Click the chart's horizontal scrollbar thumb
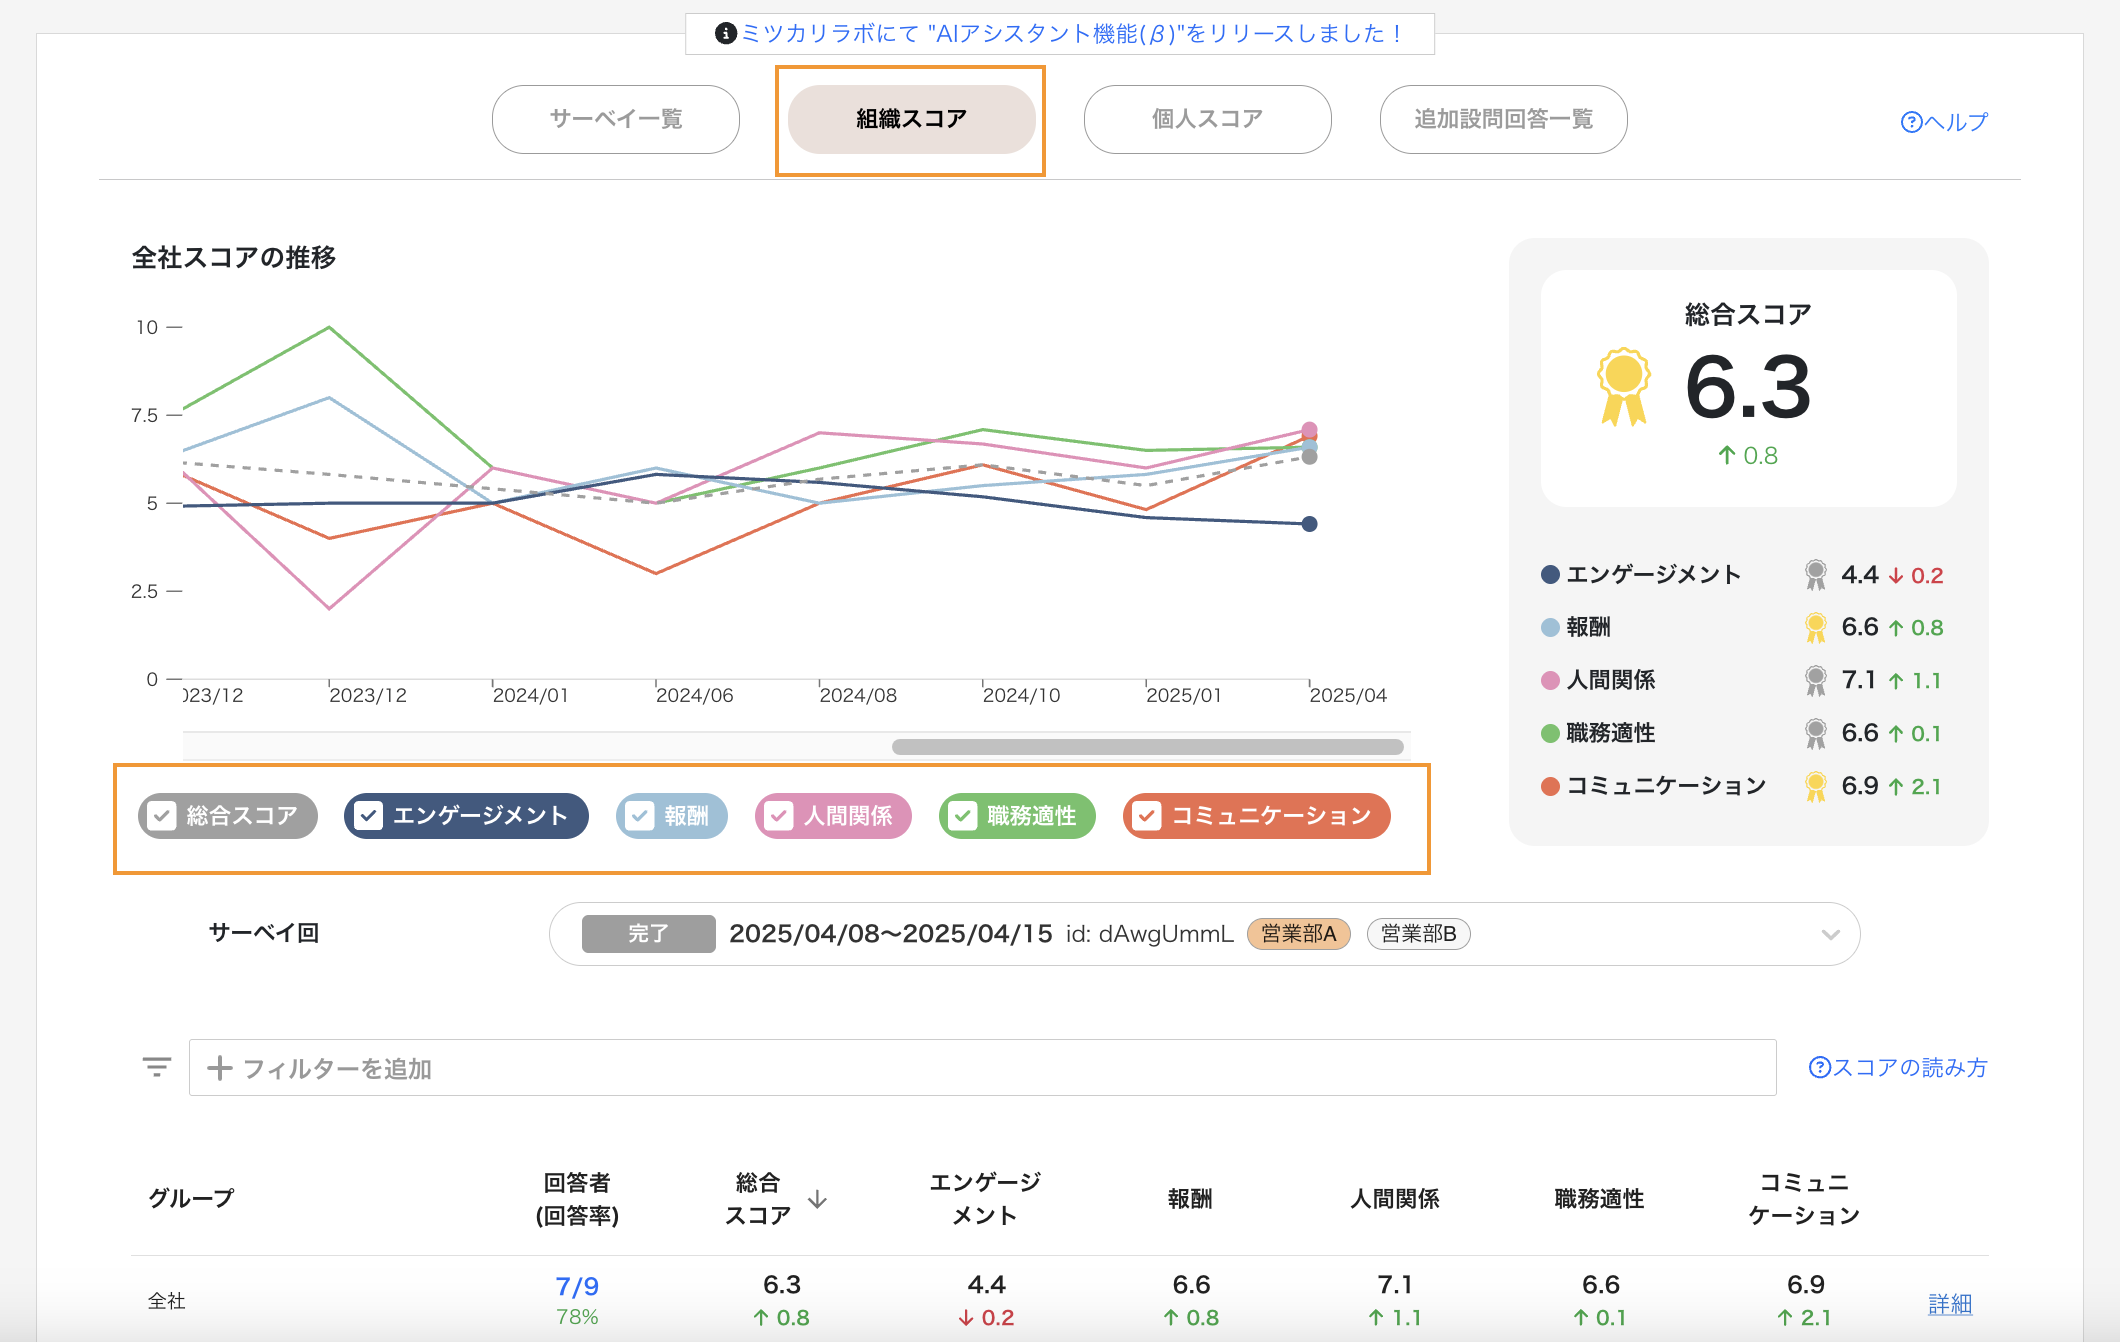Image resolution: width=2120 pixels, height=1342 pixels. tap(1147, 747)
